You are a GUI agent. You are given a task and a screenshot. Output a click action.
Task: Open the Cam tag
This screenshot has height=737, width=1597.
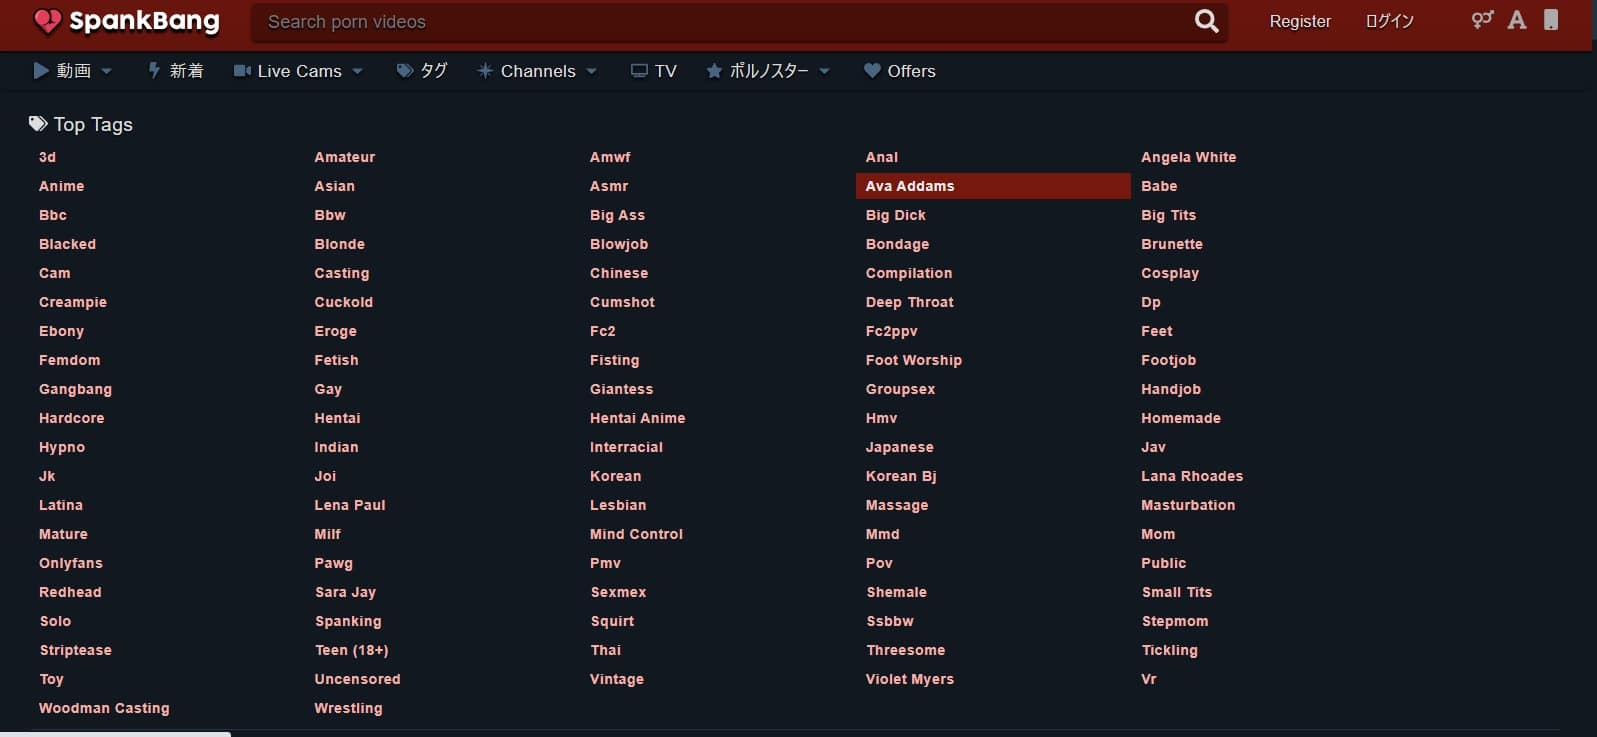[55, 273]
